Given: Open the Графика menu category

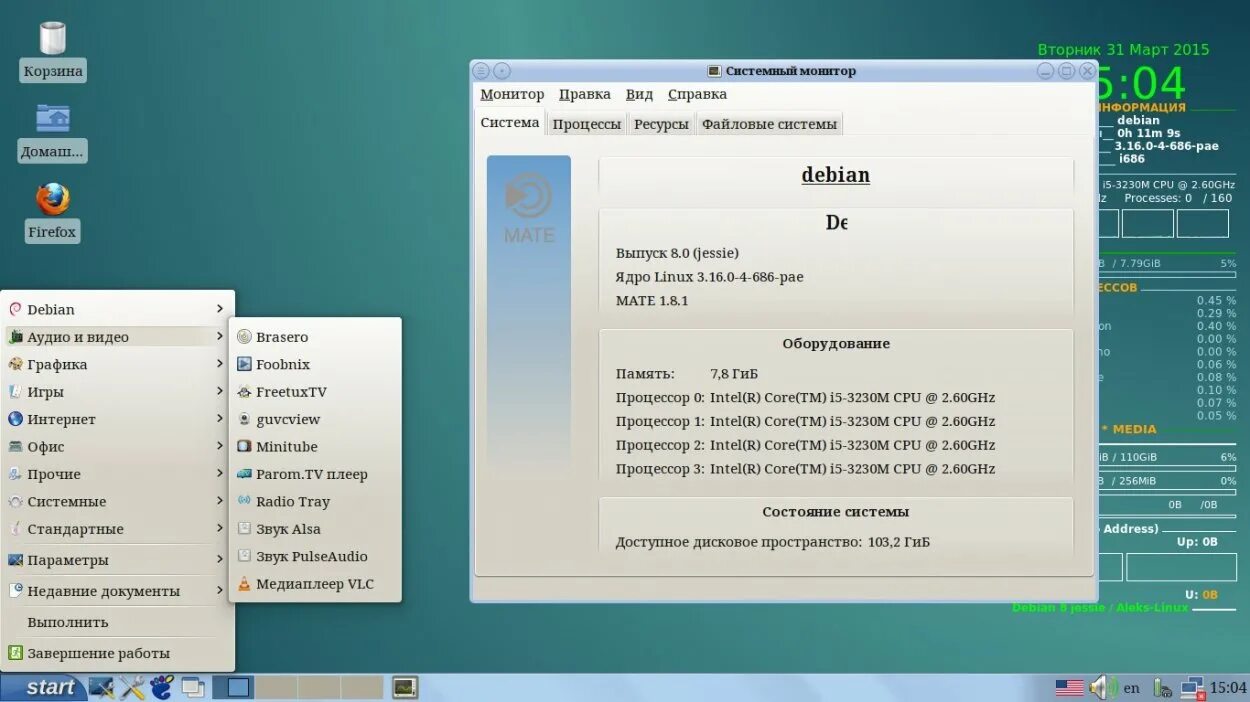Looking at the screenshot, I should (x=117, y=365).
